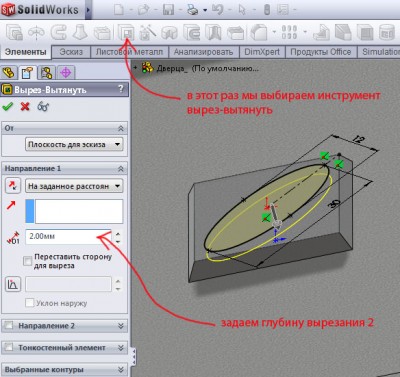Image resolution: width=400 pixels, height=377 pixels.
Task: Open the PropertyManager tab icon
Action: tap(28, 72)
